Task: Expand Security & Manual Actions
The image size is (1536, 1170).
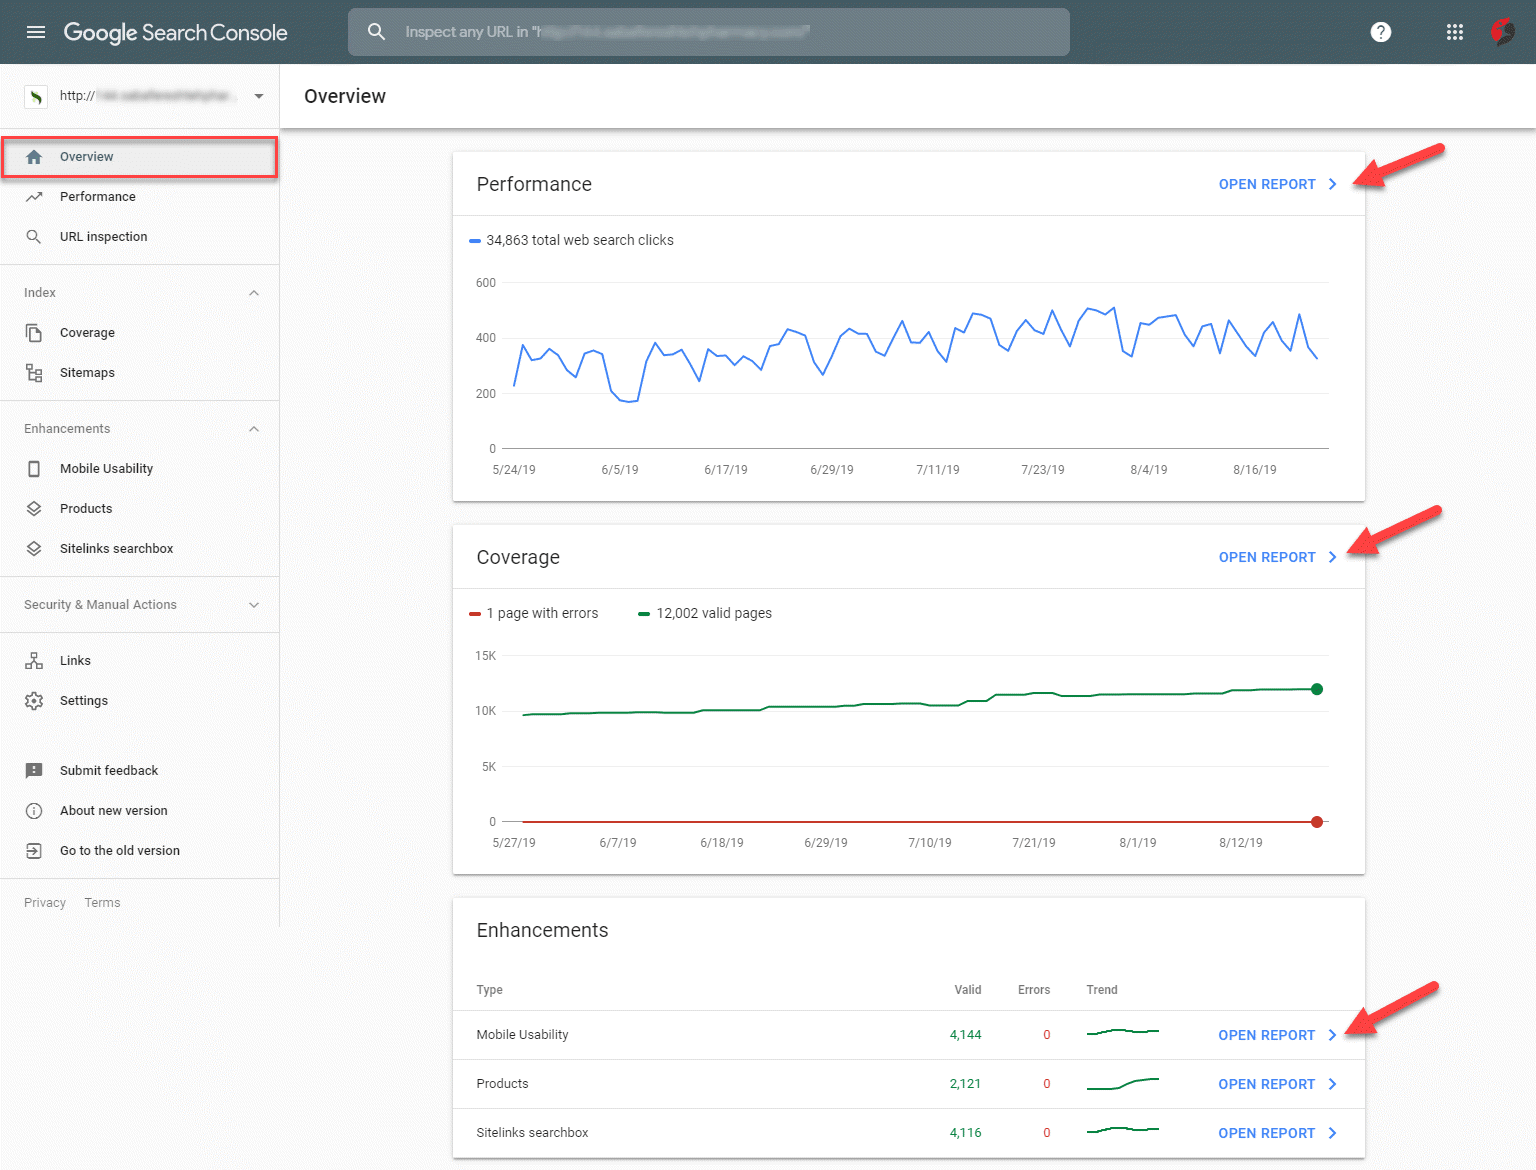Action: click(254, 604)
